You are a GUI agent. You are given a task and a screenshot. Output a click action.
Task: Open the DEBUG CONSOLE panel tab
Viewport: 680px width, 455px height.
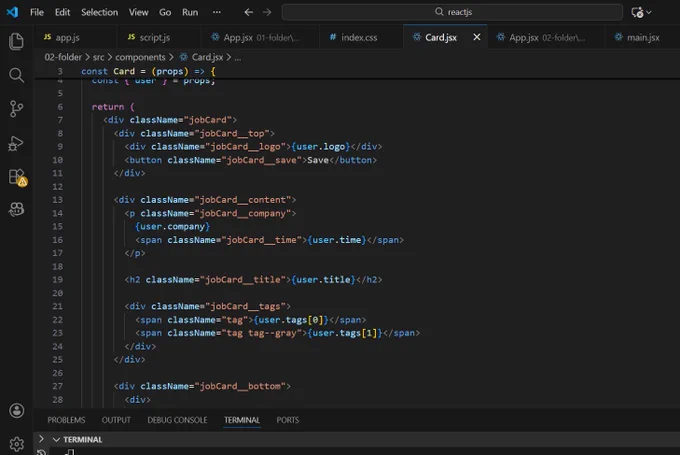point(177,420)
